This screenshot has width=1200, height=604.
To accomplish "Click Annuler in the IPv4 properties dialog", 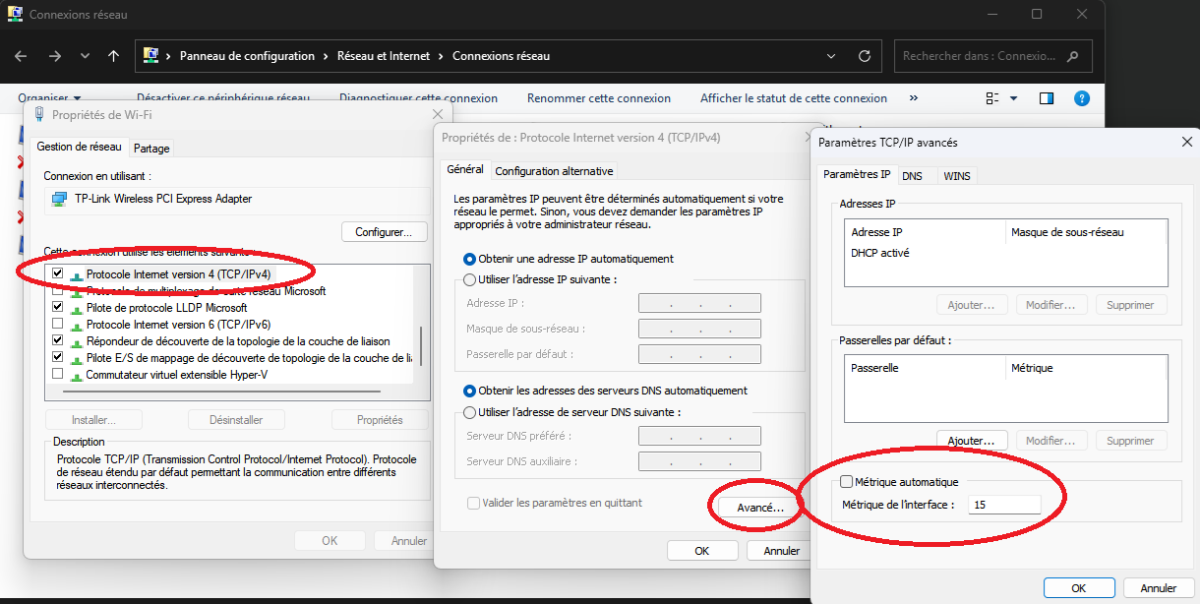I will pos(781,551).
